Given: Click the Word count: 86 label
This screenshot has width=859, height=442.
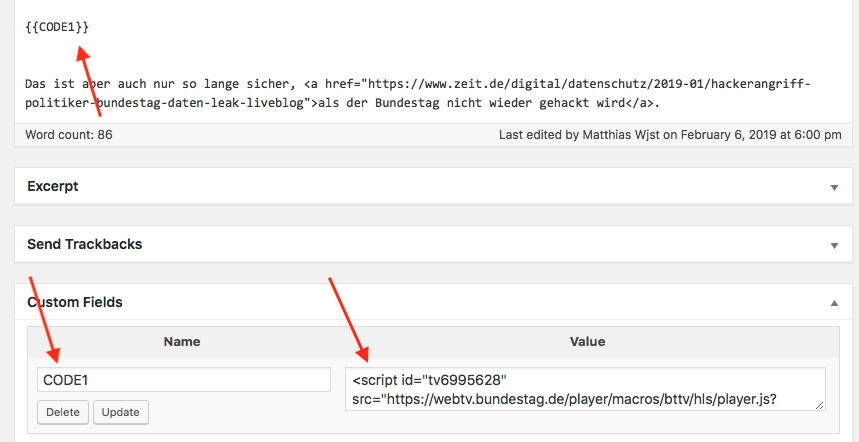Looking at the screenshot, I should [x=69, y=135].
